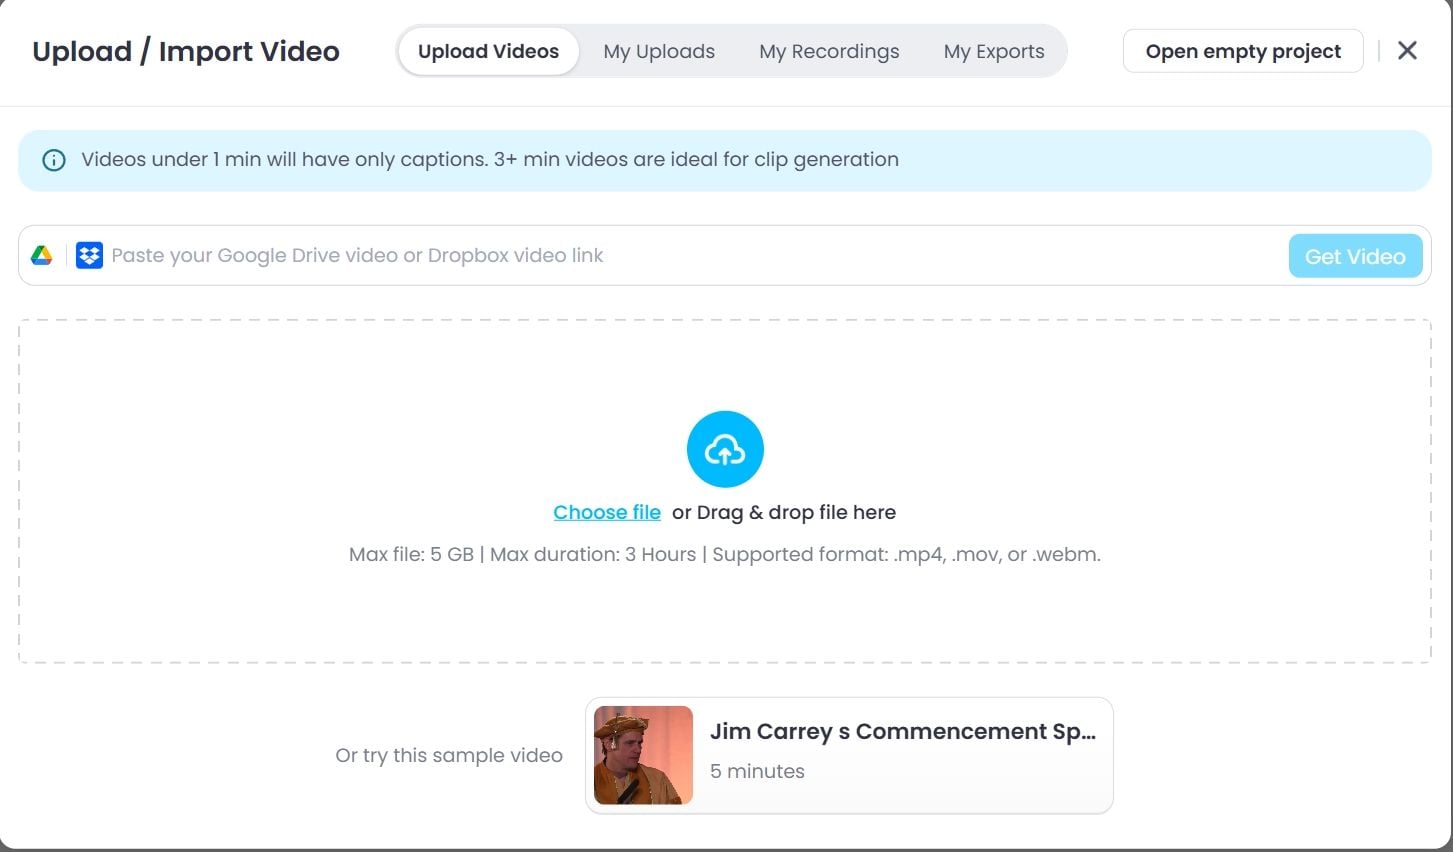The height and width of the screenshot is (852, 1453).
Task: Click the Get Video button
Action: [1355, 256]
